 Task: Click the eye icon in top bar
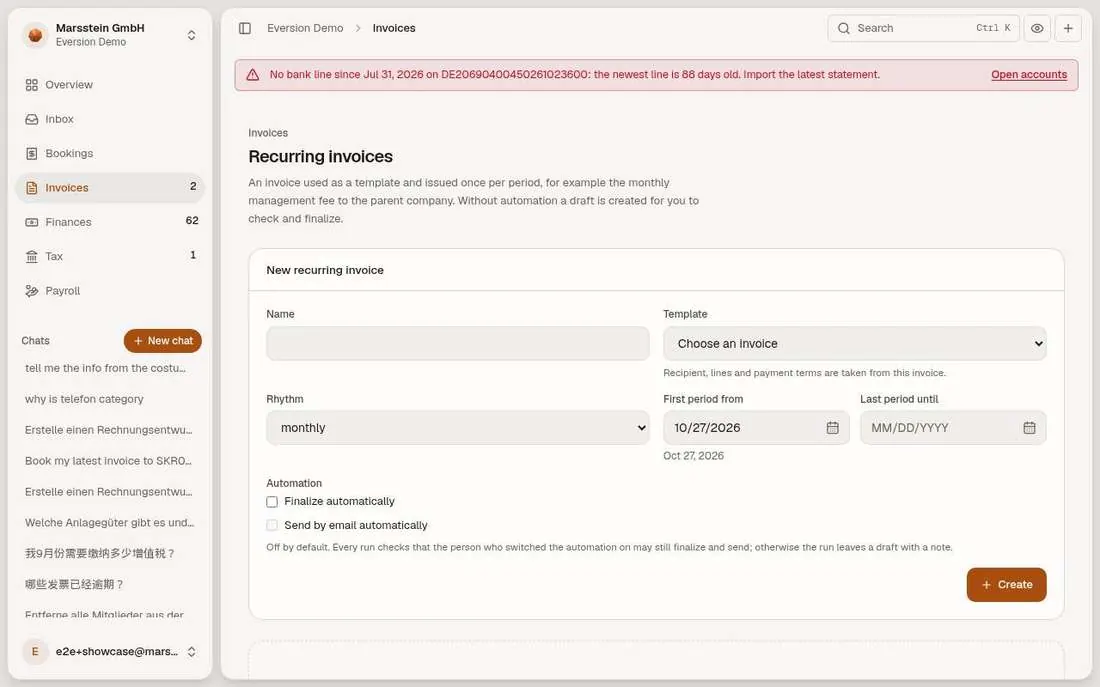pyautogui.click(x=1037, y=28)
